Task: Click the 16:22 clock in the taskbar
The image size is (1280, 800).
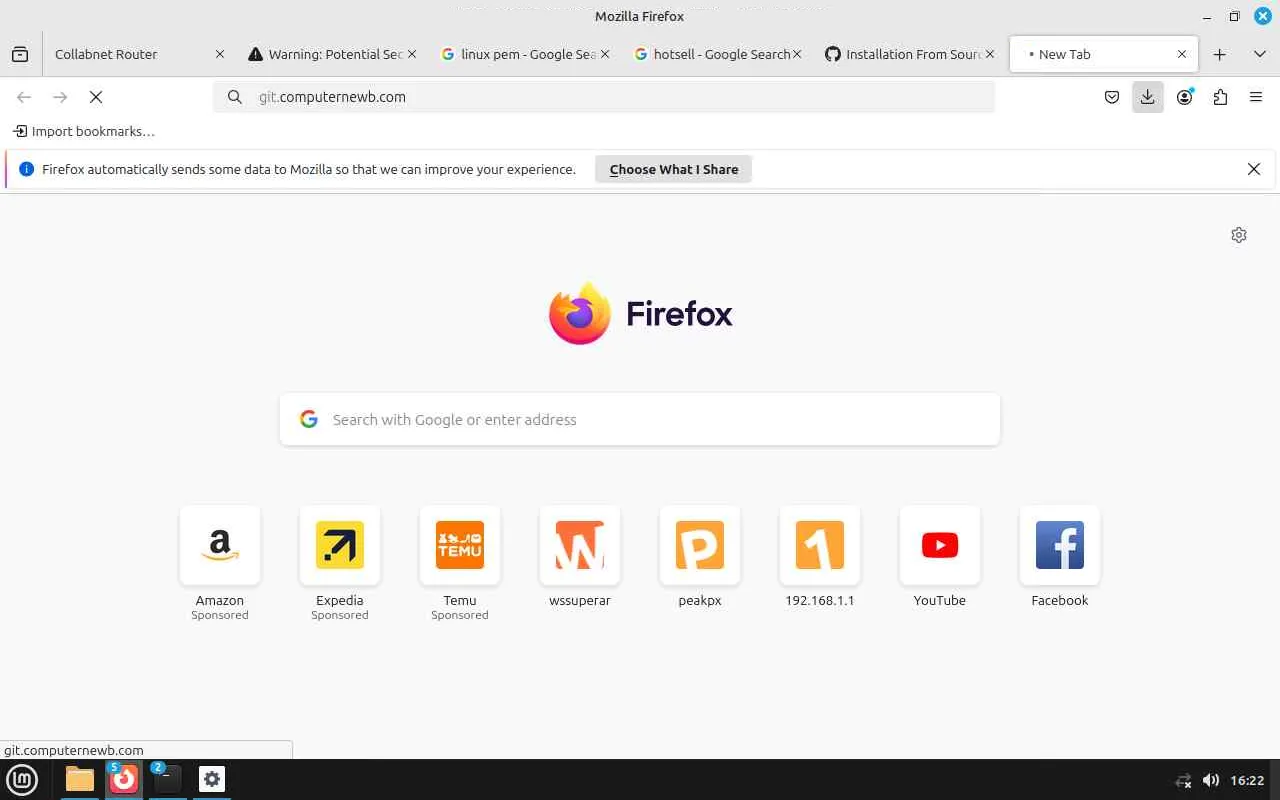Action: click(x=1247, y=780)
